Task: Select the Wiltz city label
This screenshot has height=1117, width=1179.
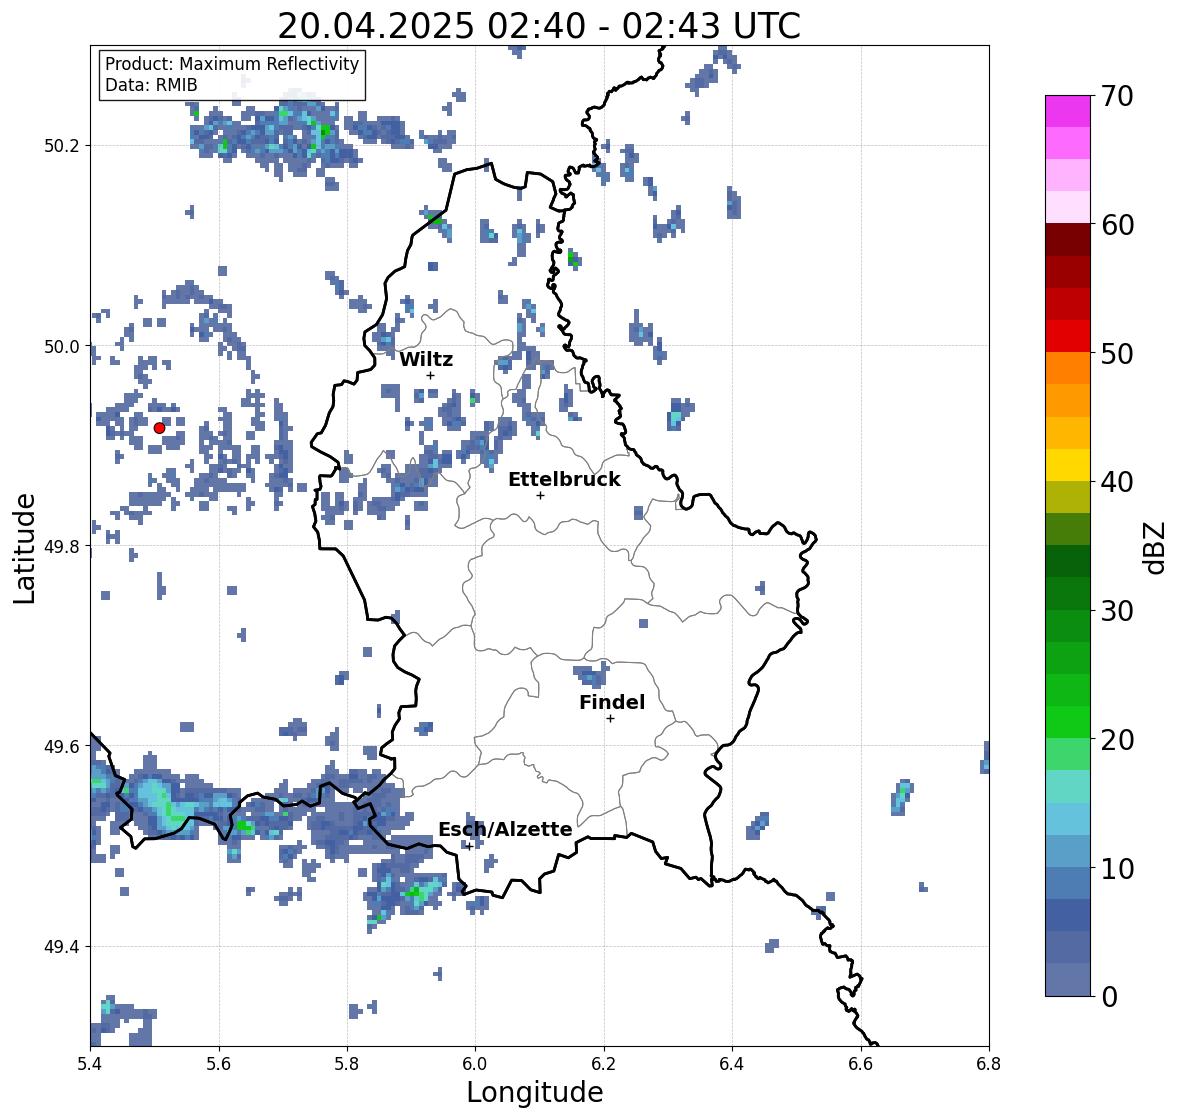Action: (426, 359)
